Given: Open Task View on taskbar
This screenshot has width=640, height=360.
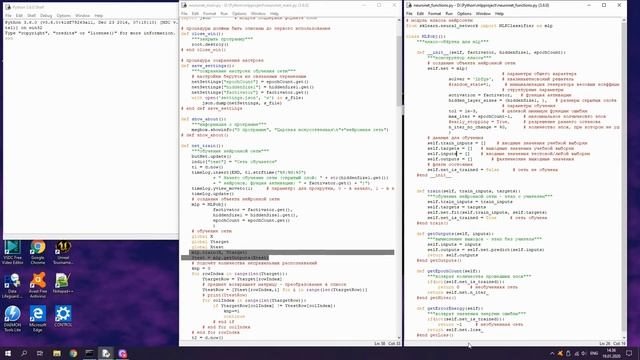Looking at the screenshot, I should click(x=40, y=353).
